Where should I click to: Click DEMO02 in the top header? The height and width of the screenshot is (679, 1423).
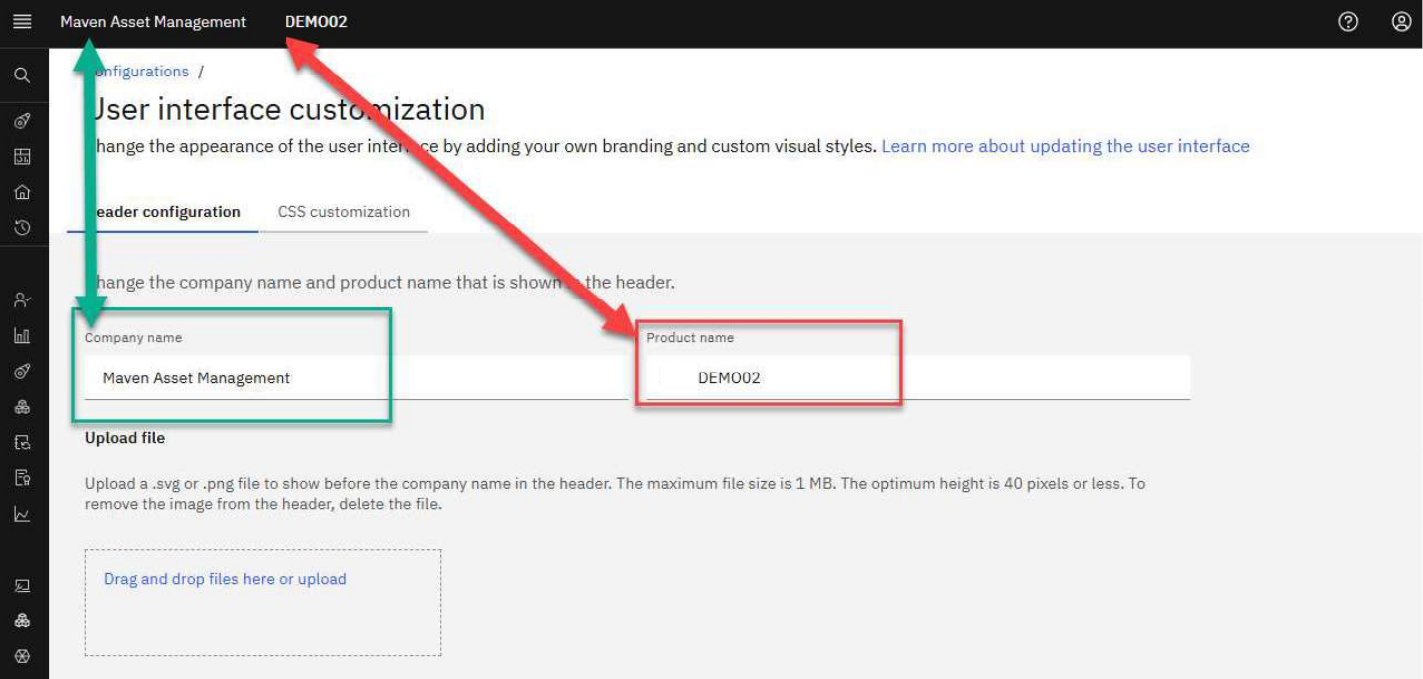[316, 21]
